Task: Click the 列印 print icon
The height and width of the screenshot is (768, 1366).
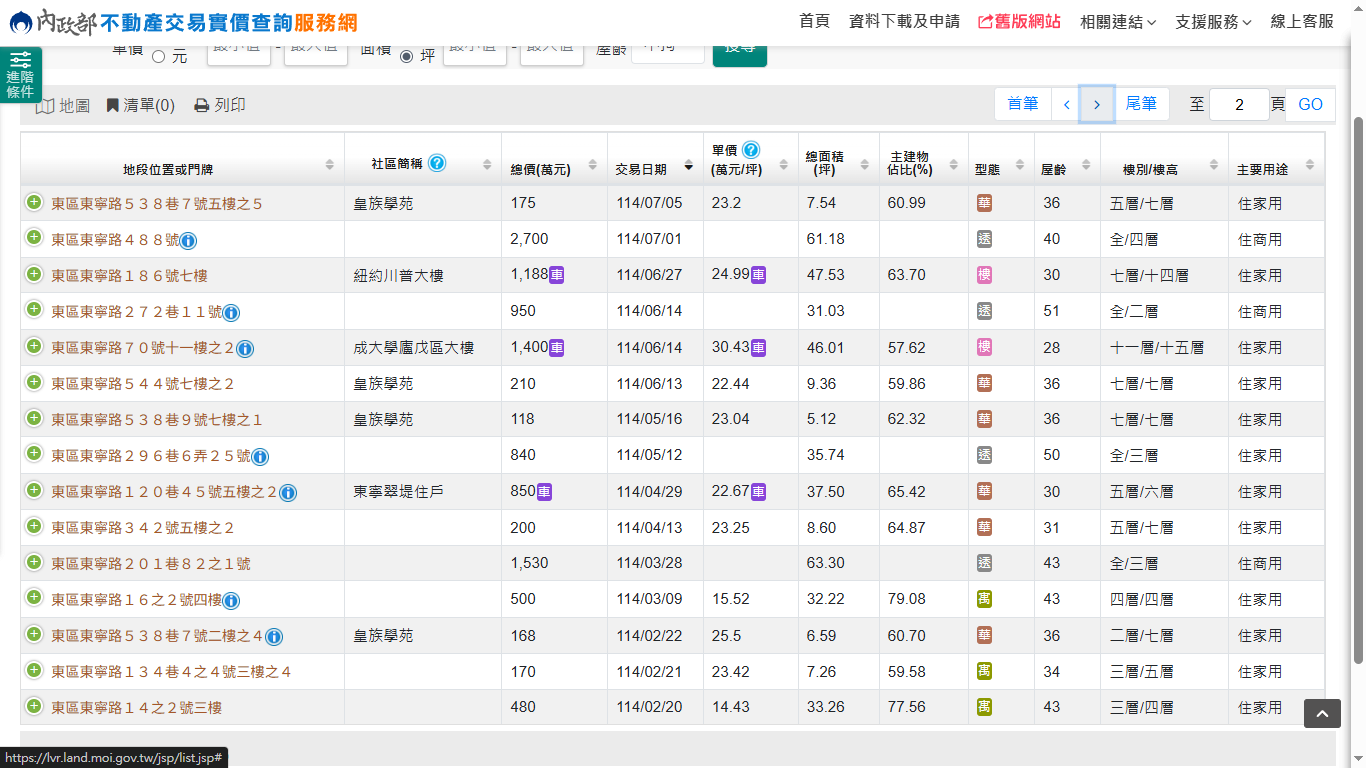Action: click(201, 106)
